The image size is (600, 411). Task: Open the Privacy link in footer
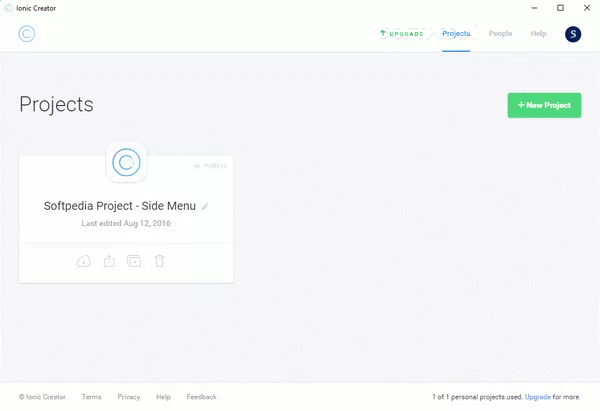[x=129, y=397]
